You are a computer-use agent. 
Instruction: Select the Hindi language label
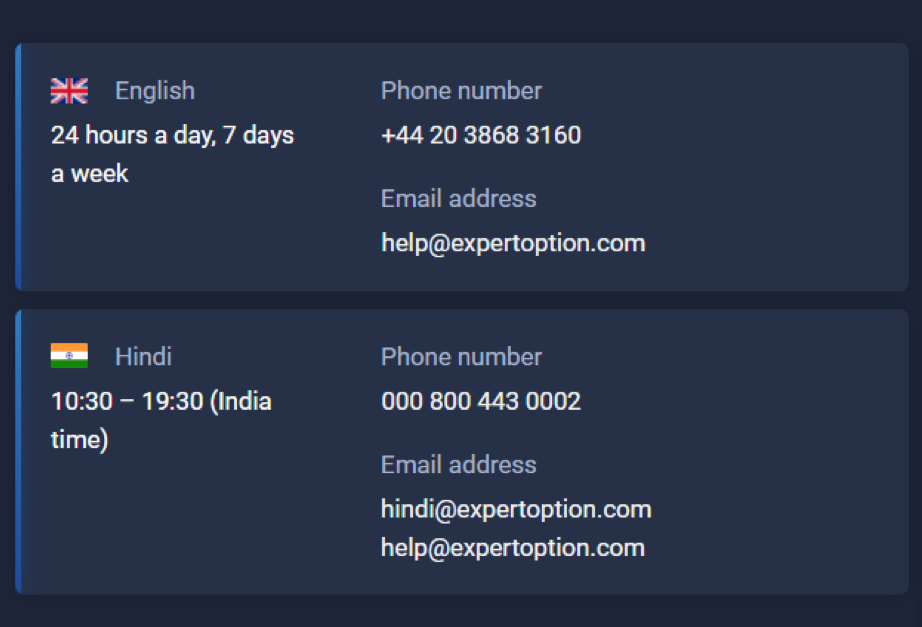tap(143, 356)
